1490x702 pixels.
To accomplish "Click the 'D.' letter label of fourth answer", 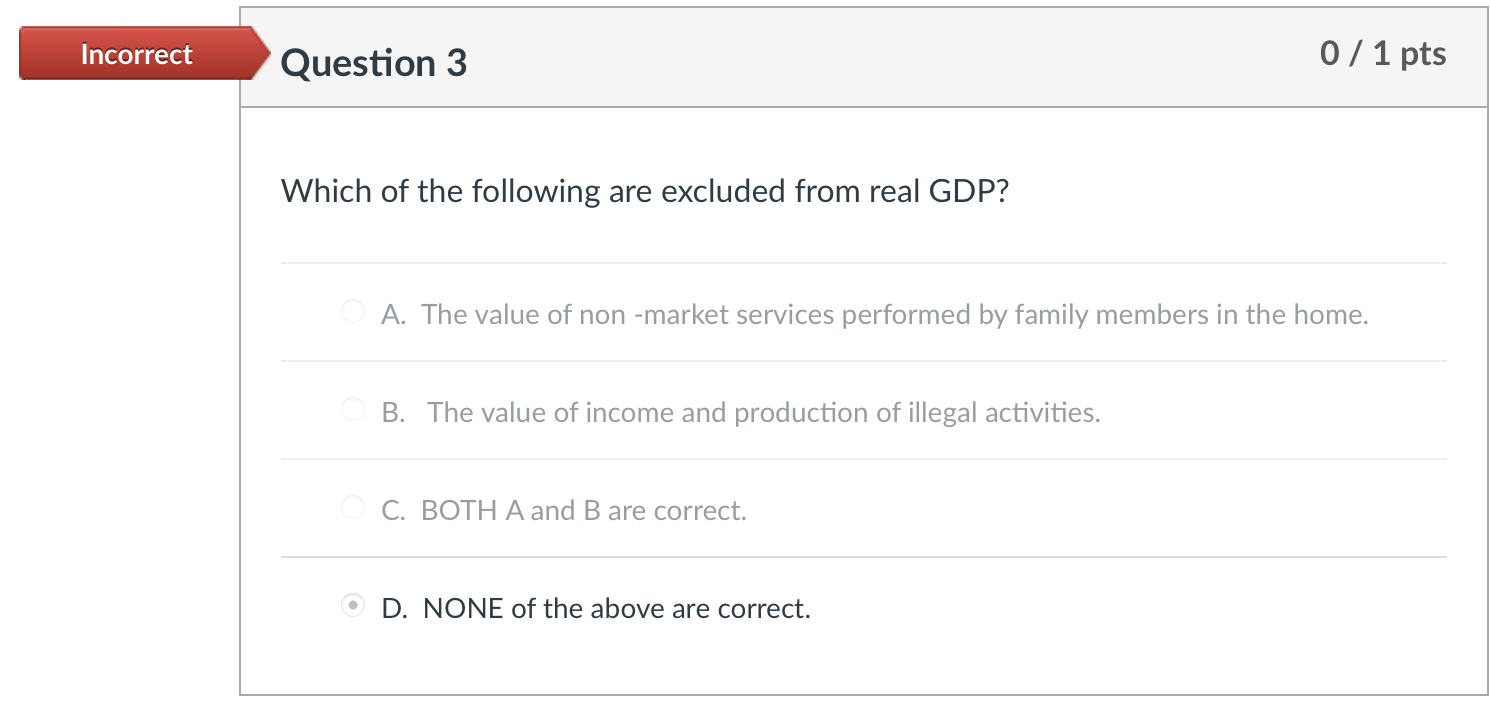I will click(x=393, y=609).
